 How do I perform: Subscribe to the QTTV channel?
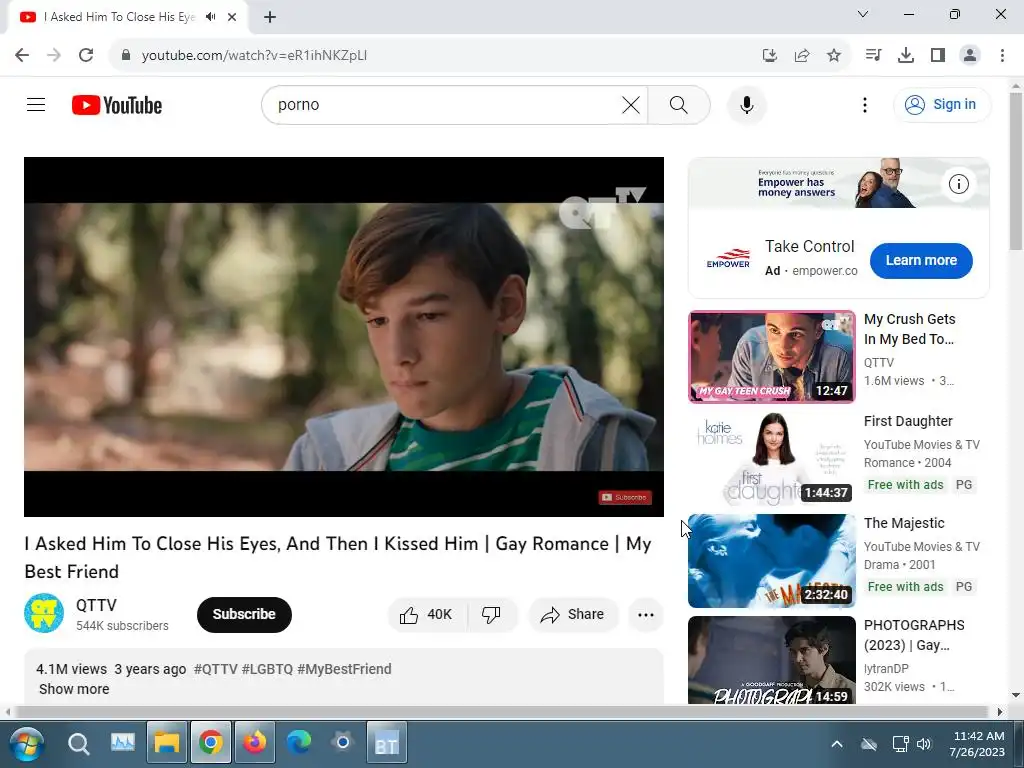point(244,615)
